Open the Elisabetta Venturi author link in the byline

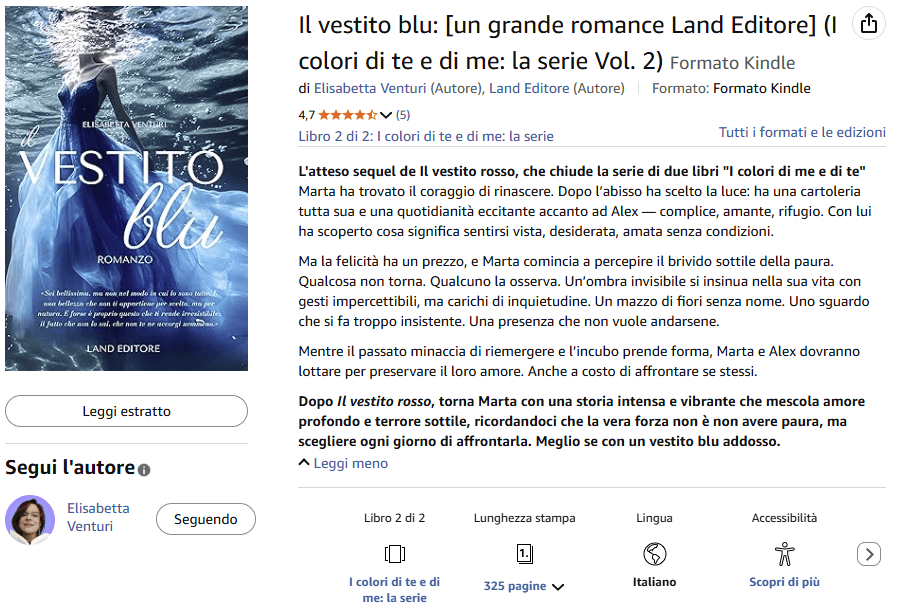pyautogui.click(x=370, y=88)
